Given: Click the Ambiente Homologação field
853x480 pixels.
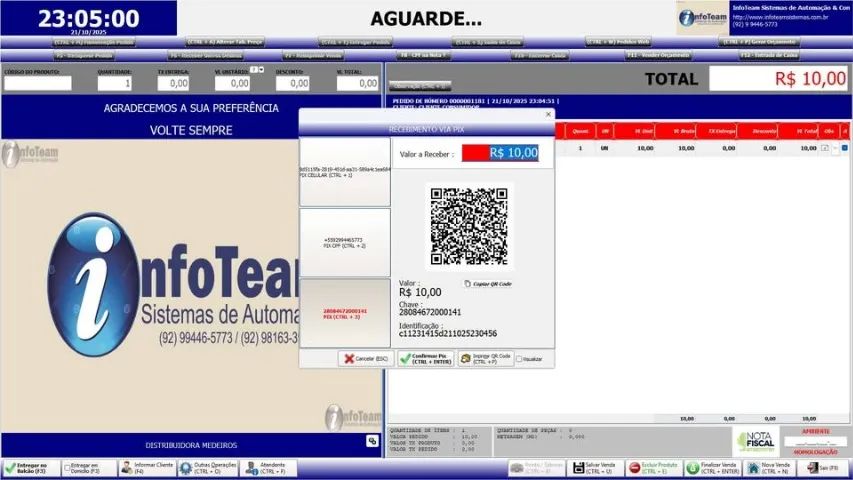Looking at the screenshot, I should 815,442.
